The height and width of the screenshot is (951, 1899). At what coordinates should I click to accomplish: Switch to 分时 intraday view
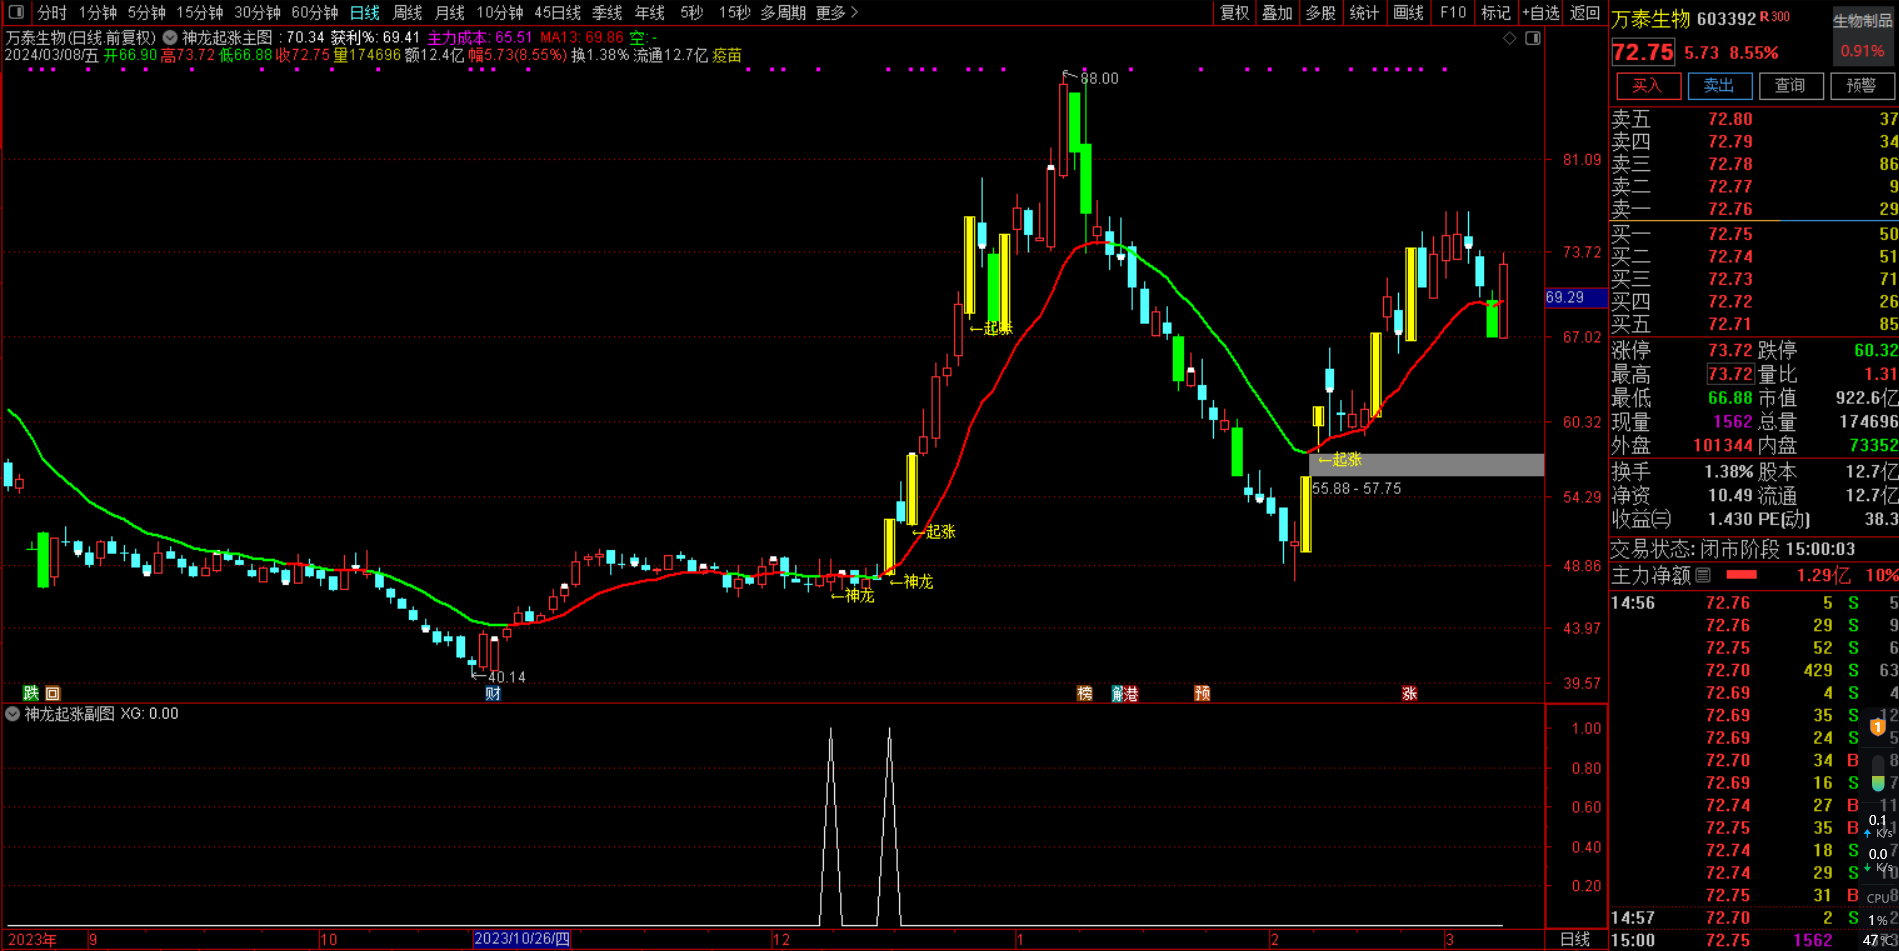point(51,12)
